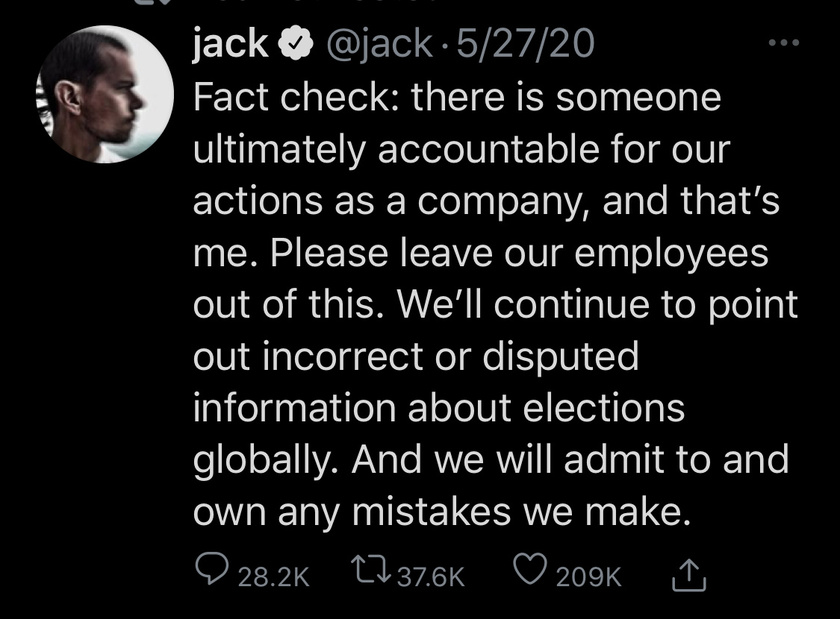The width and height of the screenshot is (840, 619).
Task: Click the closing line "own any mistakes we make."
Action: [442, 511]
